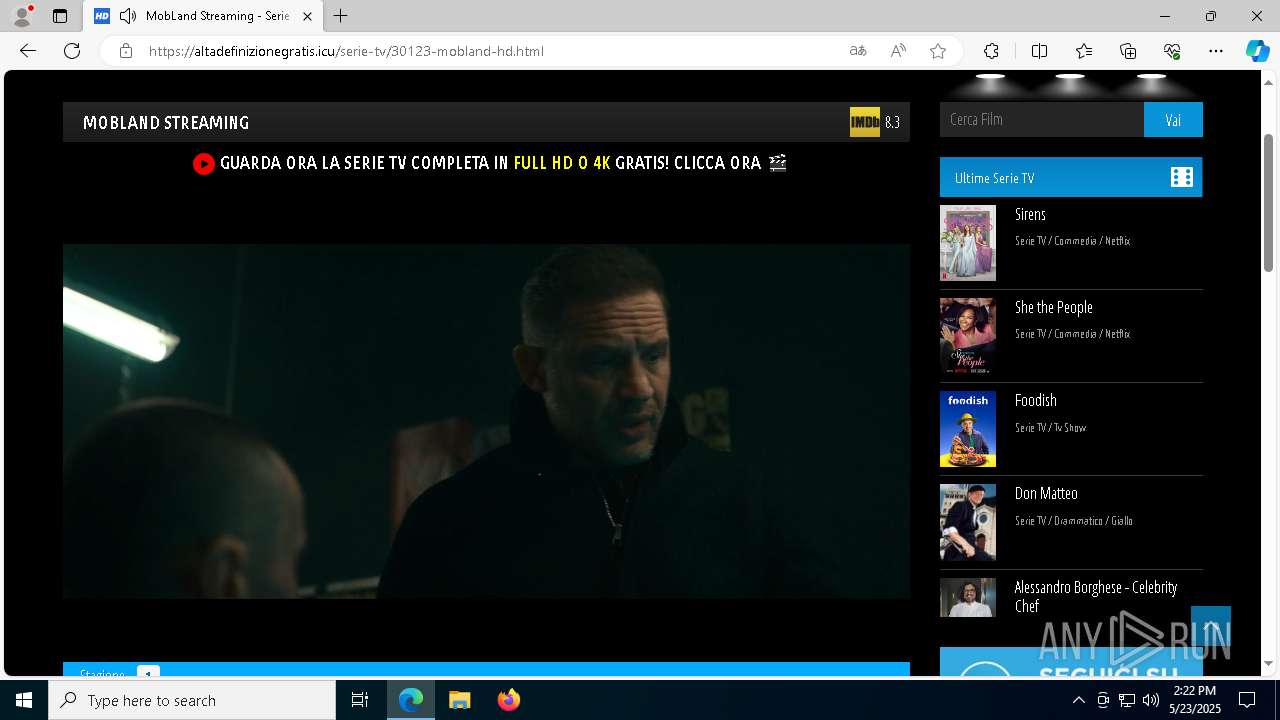This screenshot has height=720, width=1280.
Task: Open the clock and date panel
Action: point(1195,700)
